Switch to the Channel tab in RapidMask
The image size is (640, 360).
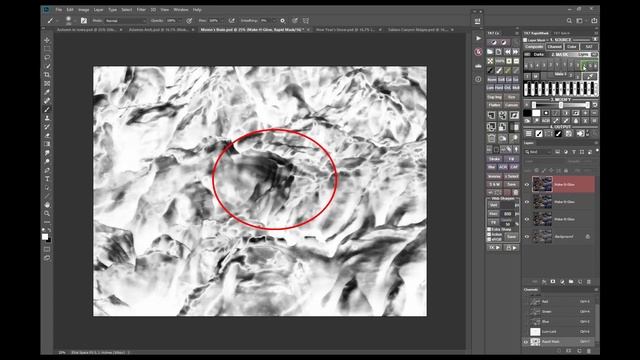coord(554,47)
